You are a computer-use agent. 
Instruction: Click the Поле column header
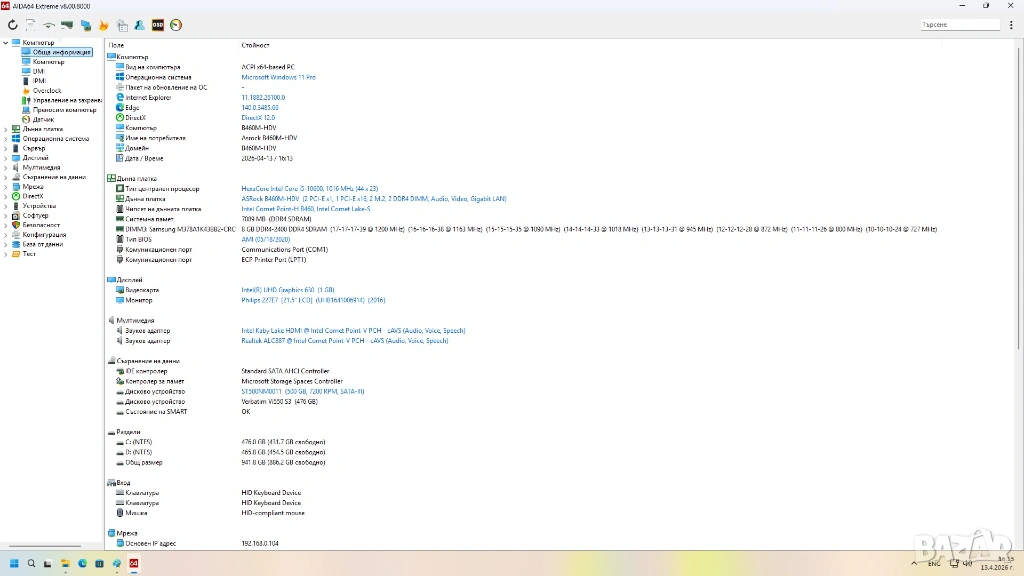116,45
